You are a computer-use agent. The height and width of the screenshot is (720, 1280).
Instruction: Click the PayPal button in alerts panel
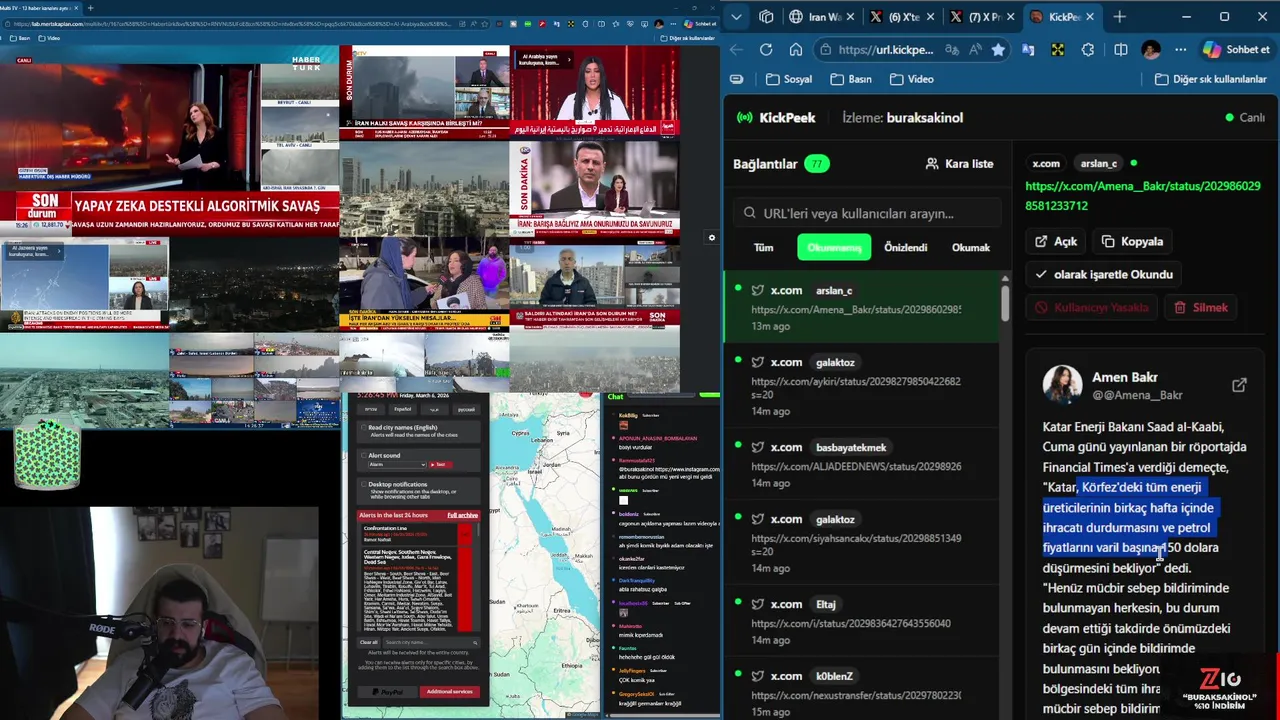387,691
